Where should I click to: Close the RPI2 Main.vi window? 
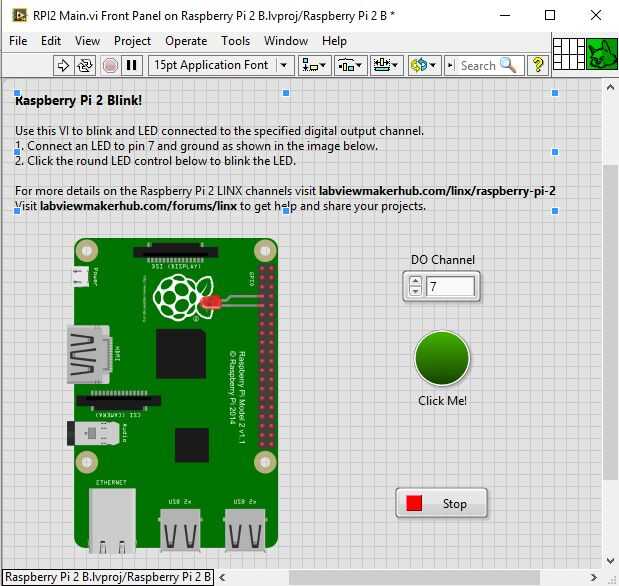(596, 15)
